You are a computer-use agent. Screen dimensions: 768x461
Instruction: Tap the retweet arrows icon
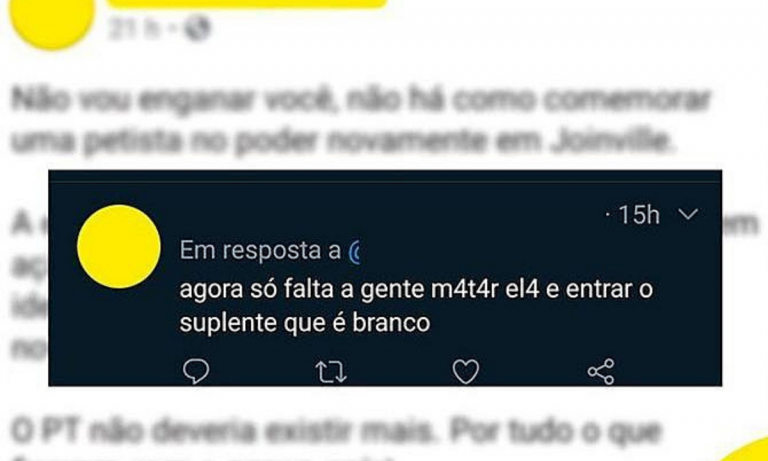331,372
